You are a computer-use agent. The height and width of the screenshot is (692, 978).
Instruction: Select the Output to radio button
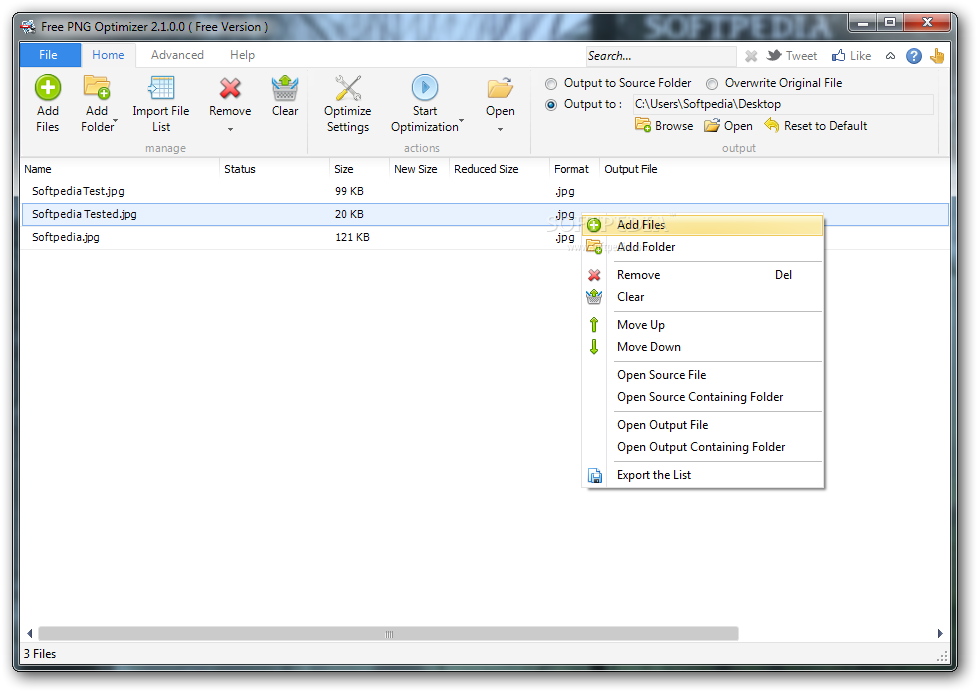[x=551, y=105]
